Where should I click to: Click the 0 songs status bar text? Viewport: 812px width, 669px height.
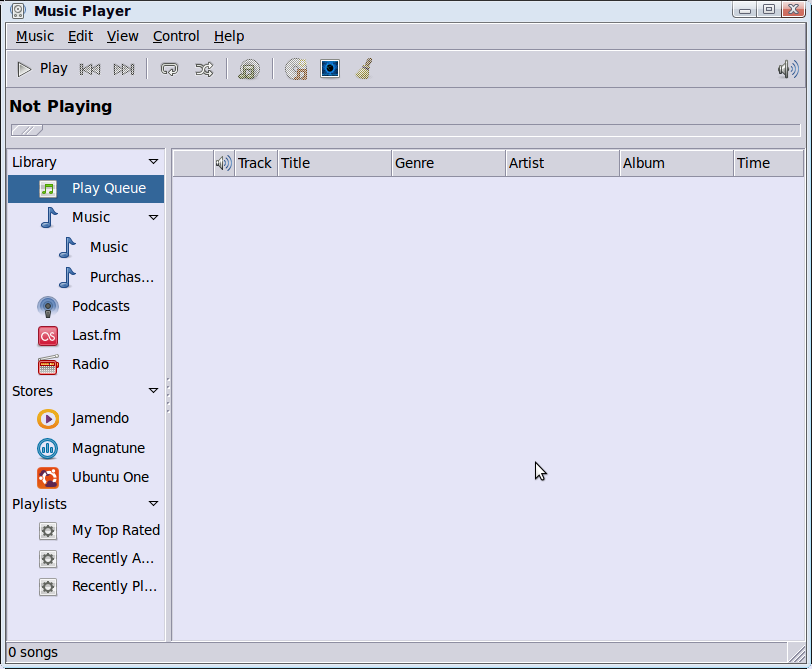click(33, 652)
